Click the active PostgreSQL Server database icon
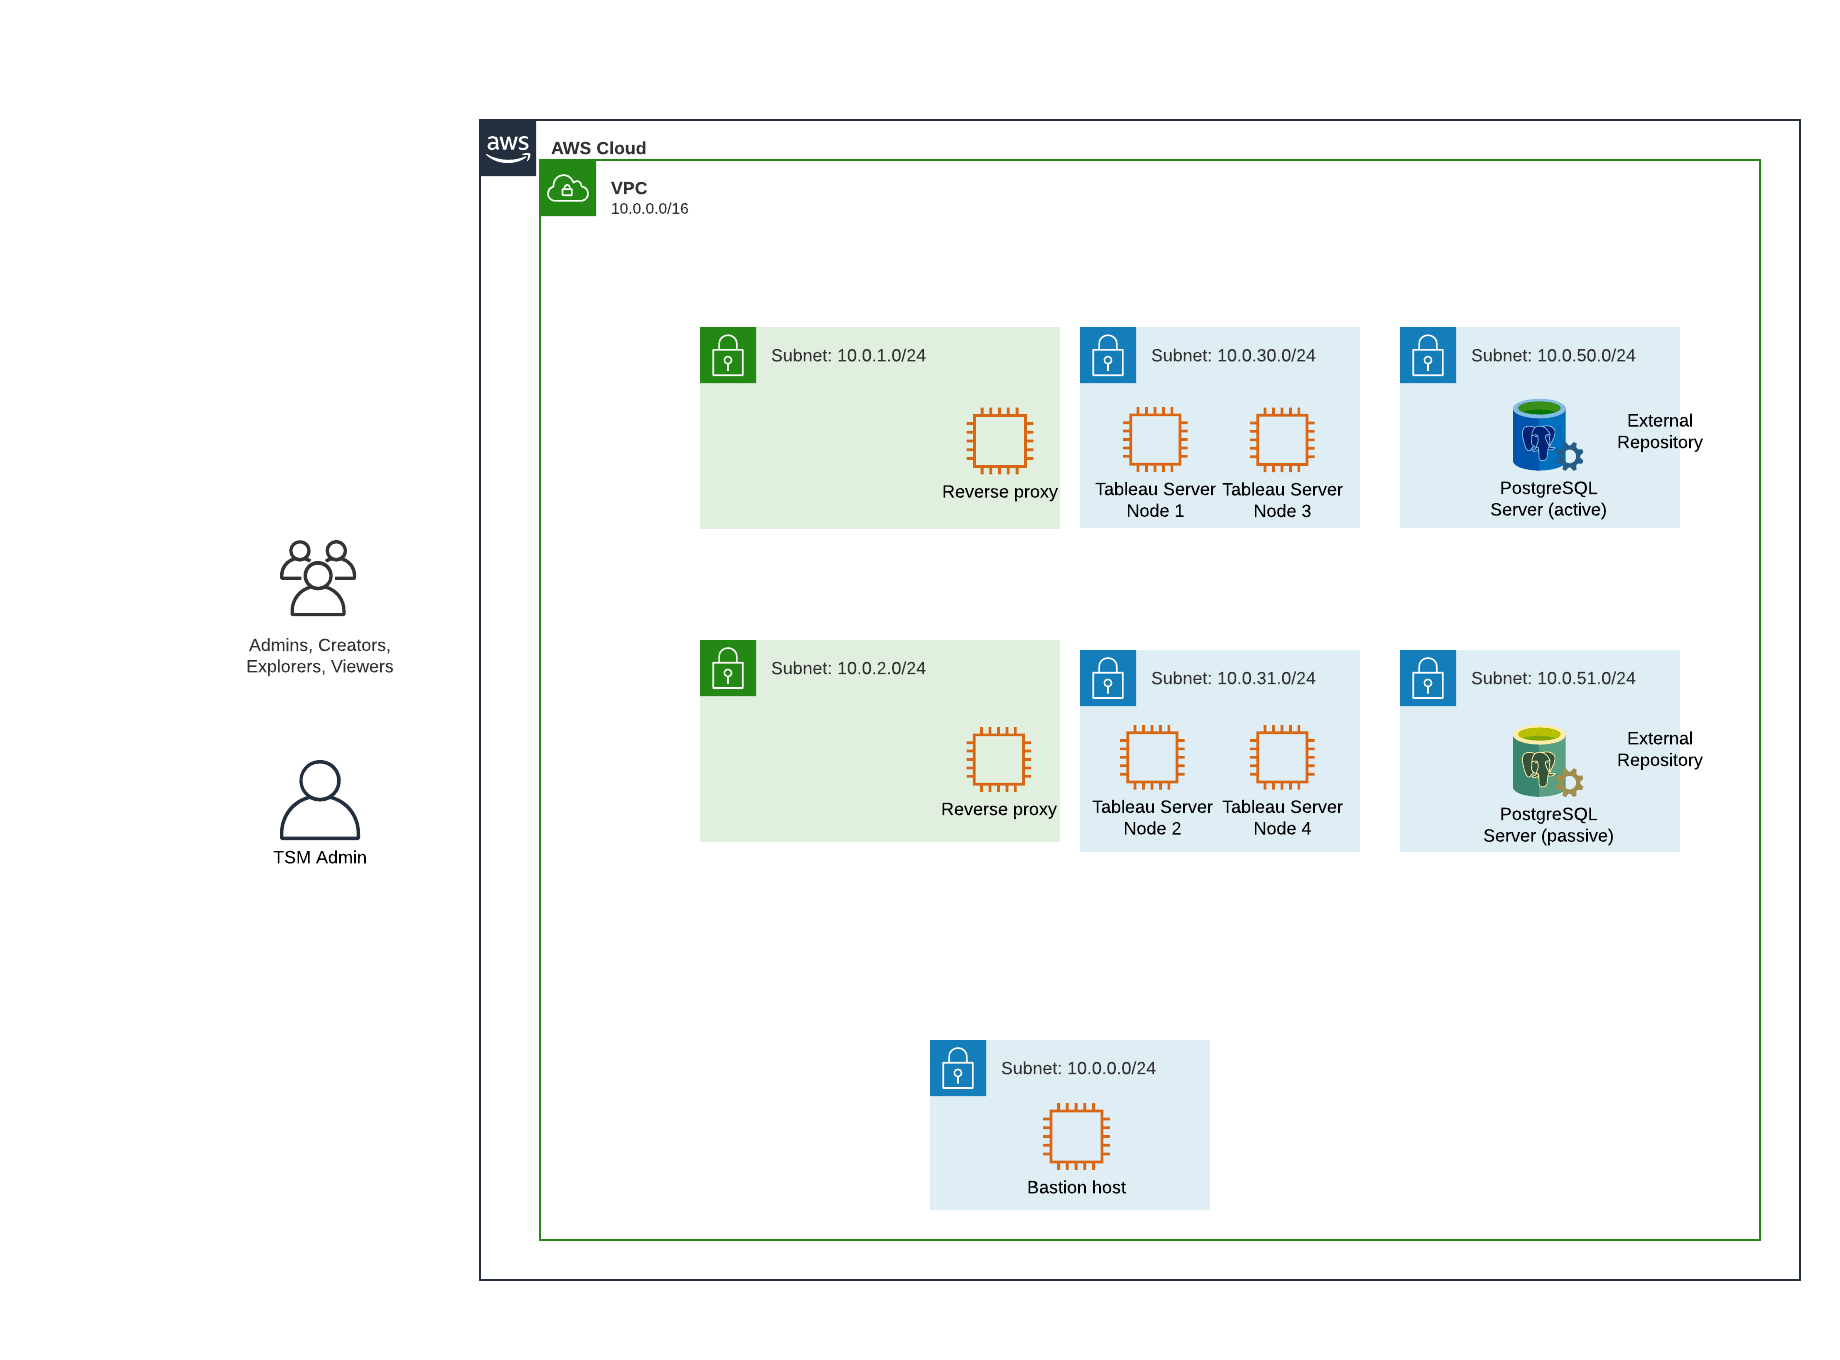Image resolution: width=1840 pixels, height=1360 pixels. 1547,436
